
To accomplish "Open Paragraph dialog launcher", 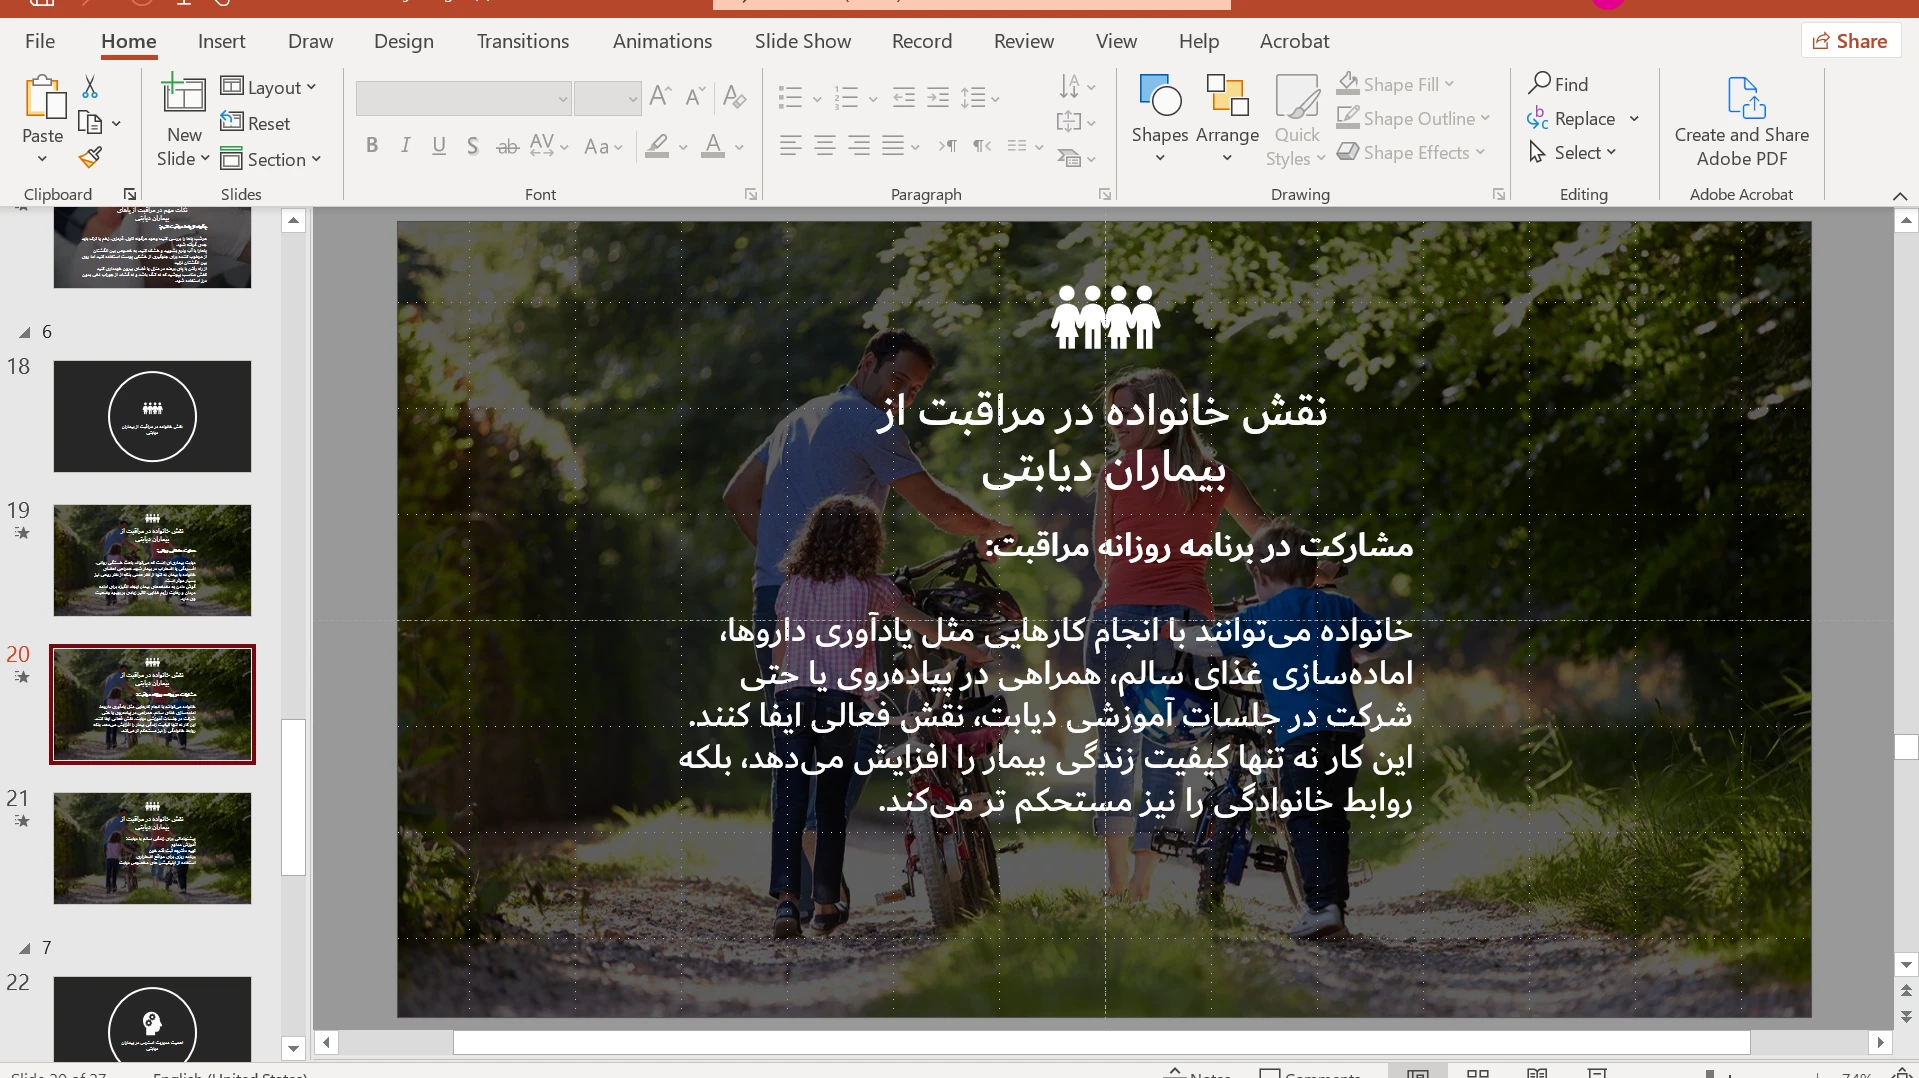I will click(x=1105, y=195).
